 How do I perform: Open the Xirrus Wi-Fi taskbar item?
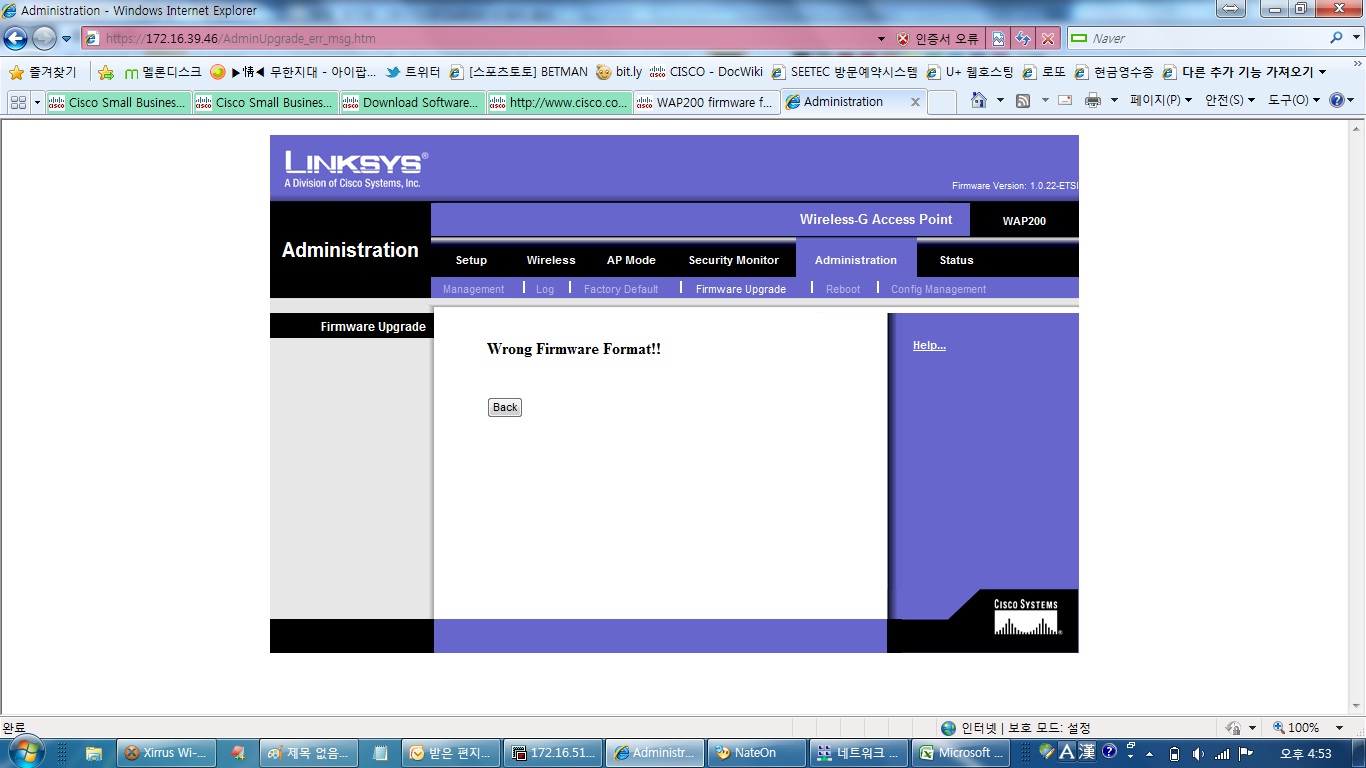[x=166, y=753]
